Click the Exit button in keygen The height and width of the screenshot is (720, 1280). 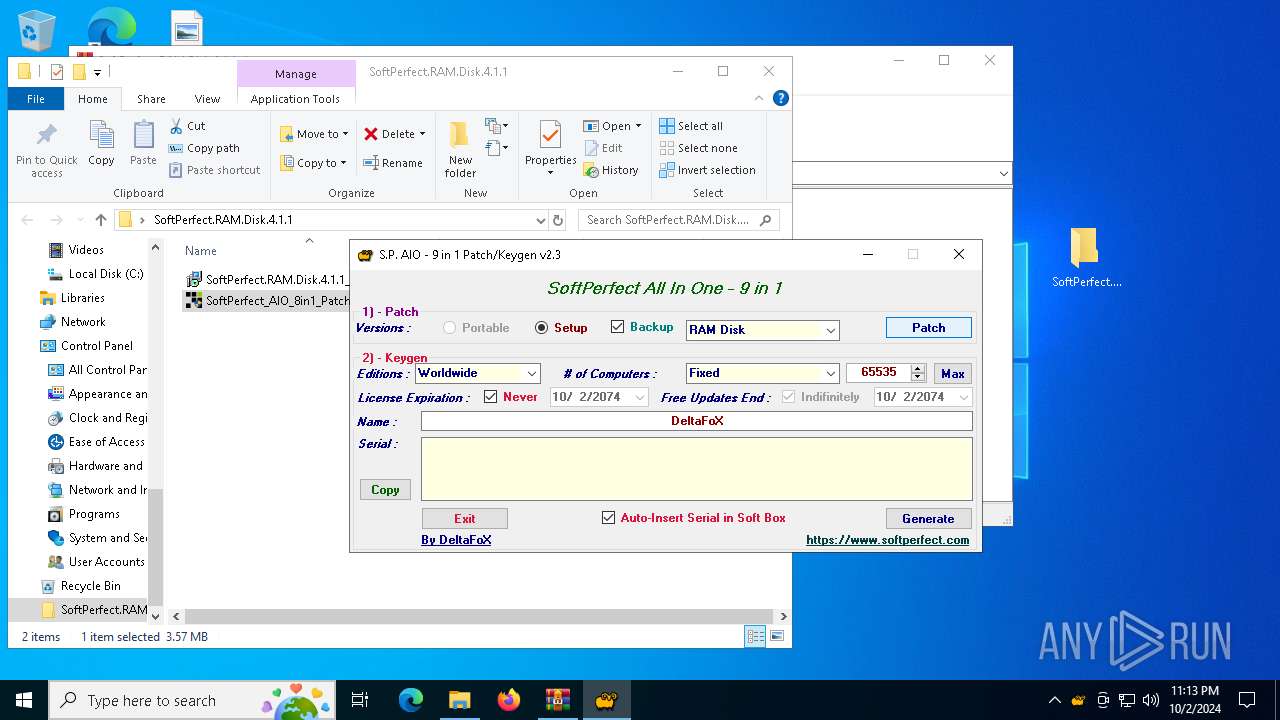[465, 518]
